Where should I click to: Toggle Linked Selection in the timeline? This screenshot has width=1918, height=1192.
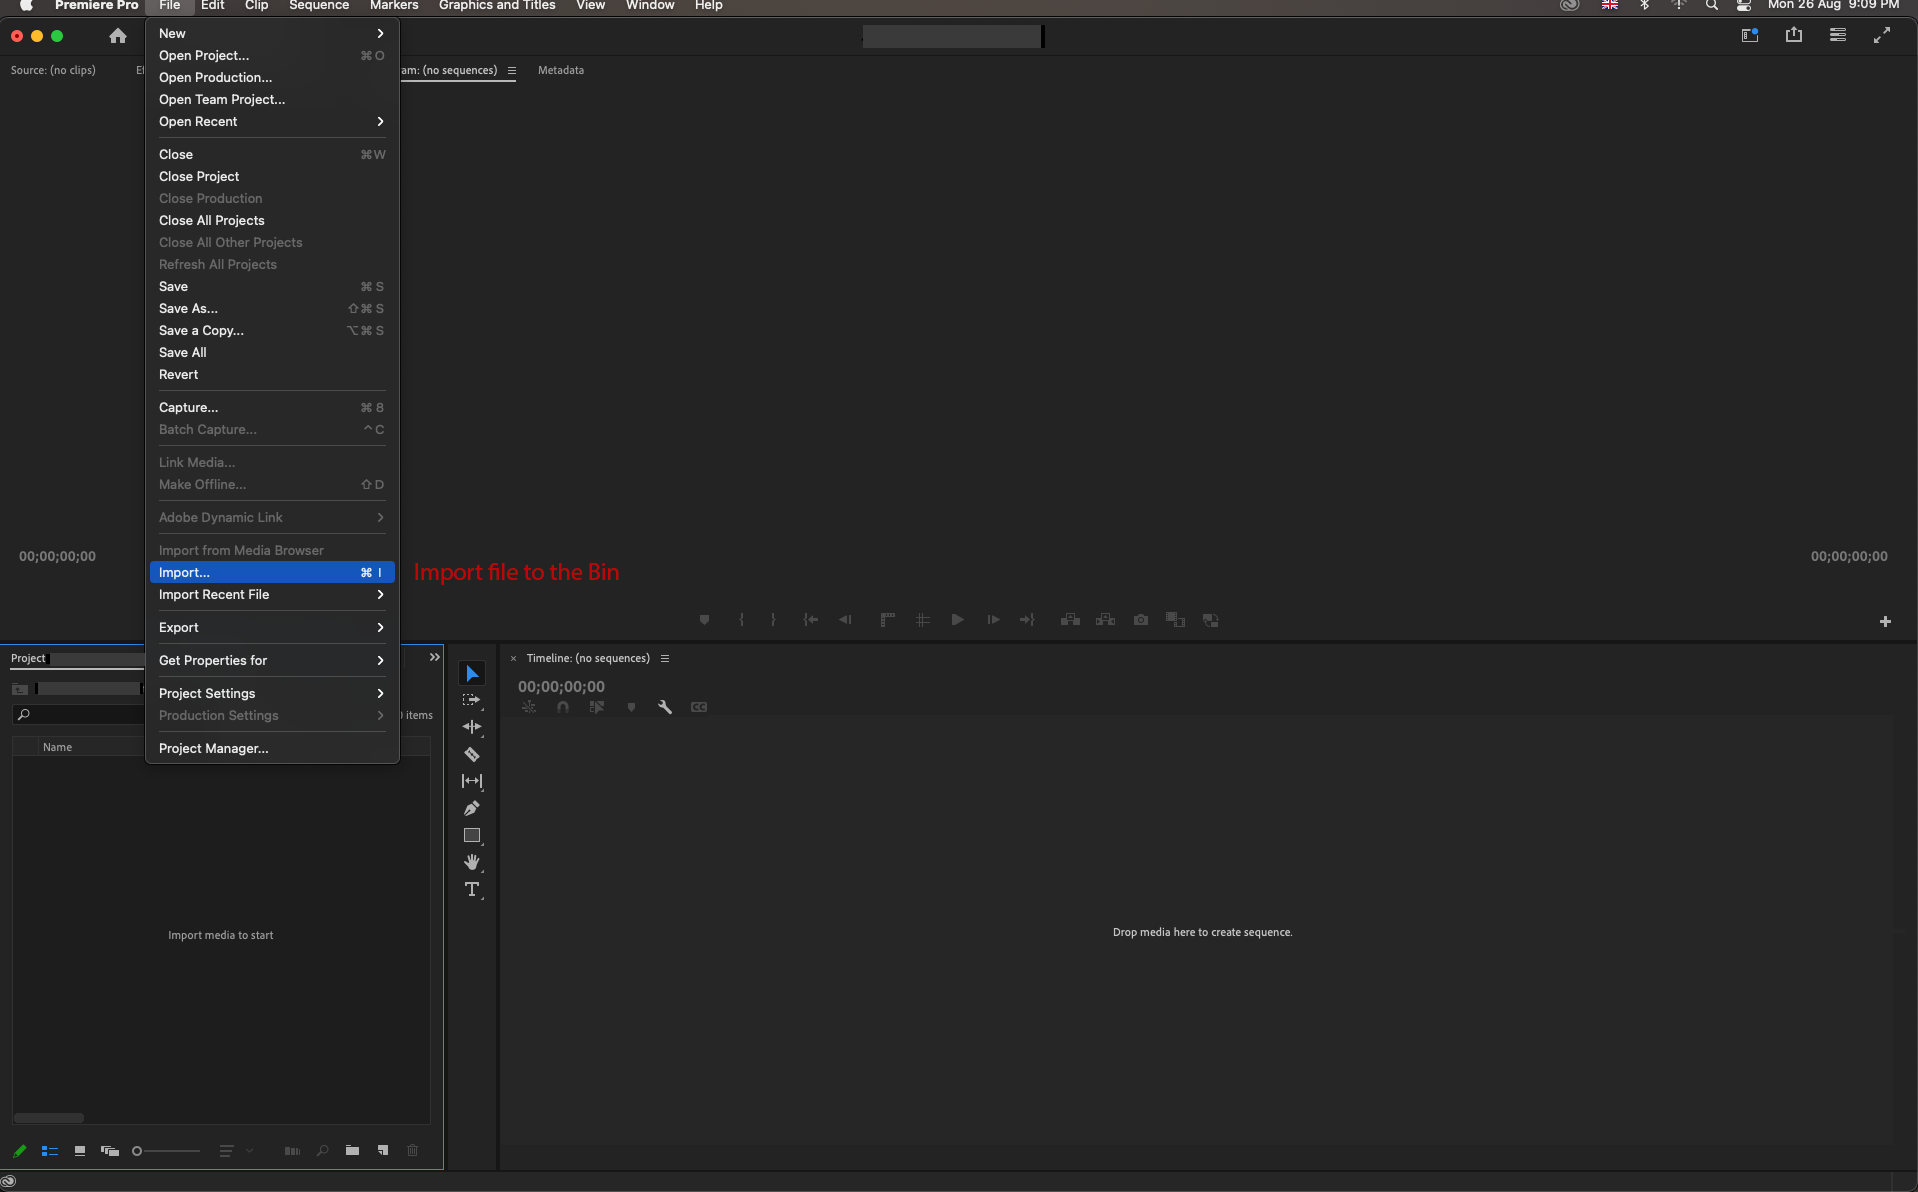pyautogui.click(x=597, y=707)
